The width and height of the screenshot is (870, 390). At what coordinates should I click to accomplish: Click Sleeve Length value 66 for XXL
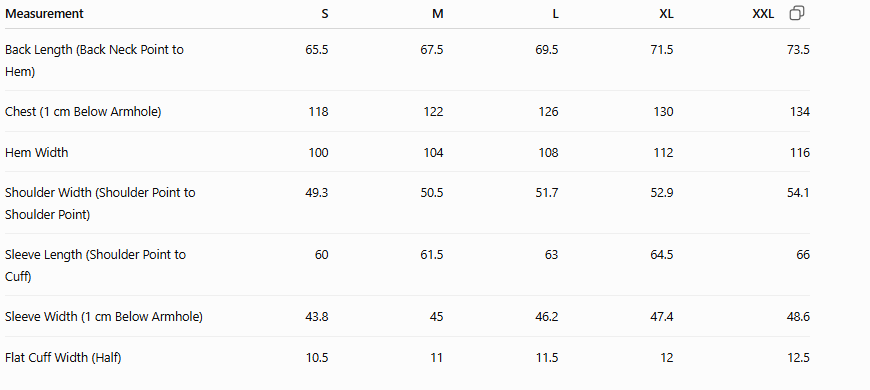coord(803,255)
